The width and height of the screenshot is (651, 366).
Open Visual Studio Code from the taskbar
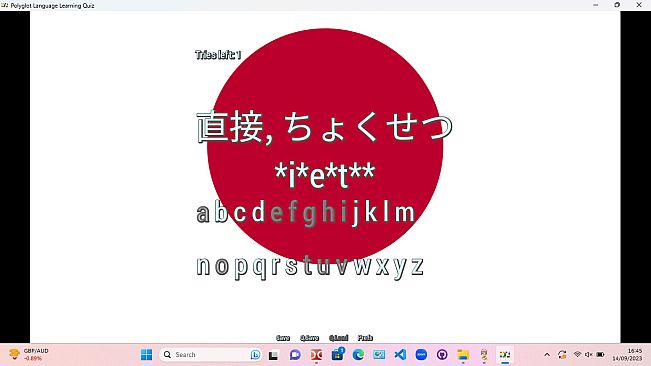pyautogui.click(x=400, y=355)
